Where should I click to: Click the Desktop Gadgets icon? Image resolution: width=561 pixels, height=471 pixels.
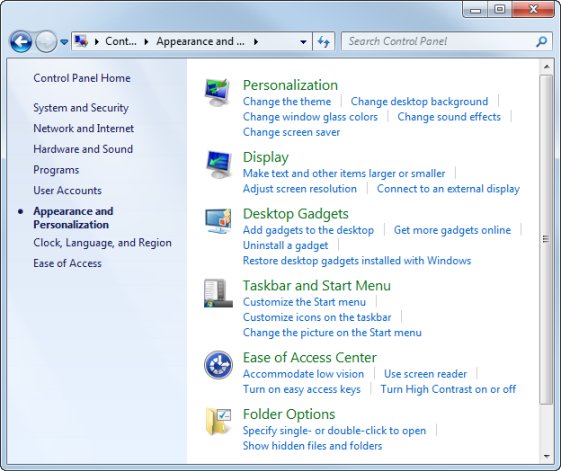point(218,221)
